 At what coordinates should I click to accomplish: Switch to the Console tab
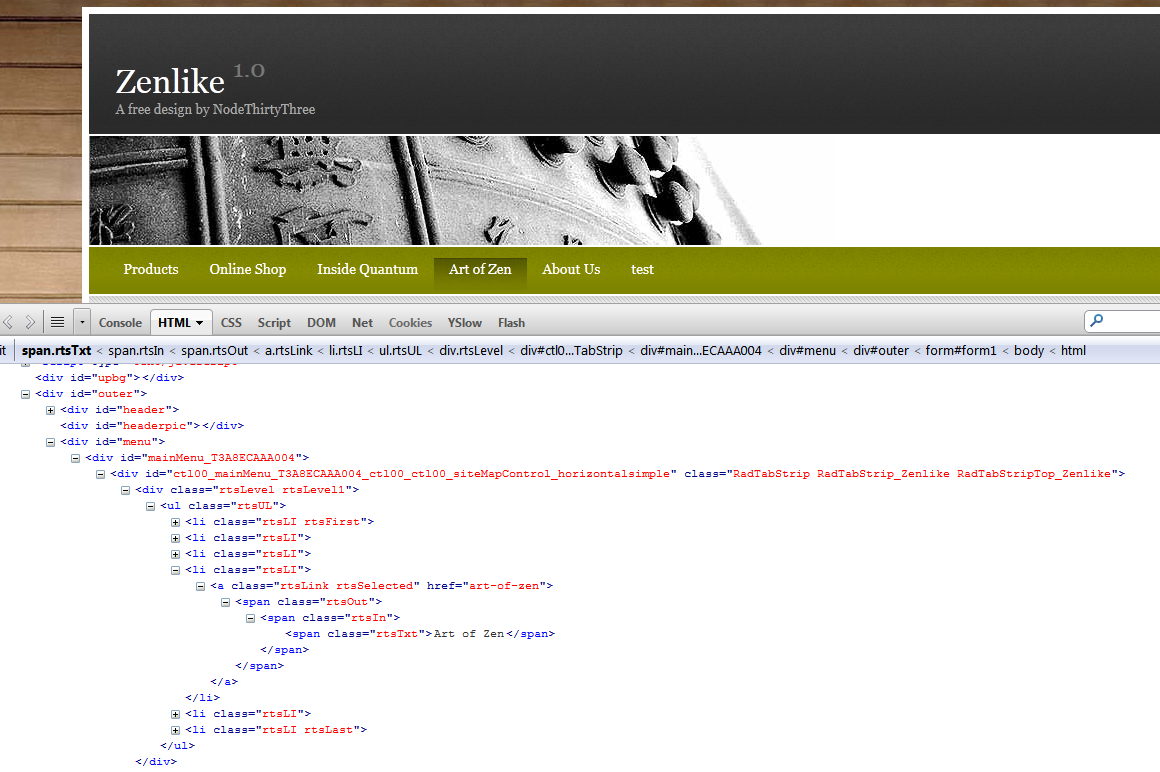[120, 322]
